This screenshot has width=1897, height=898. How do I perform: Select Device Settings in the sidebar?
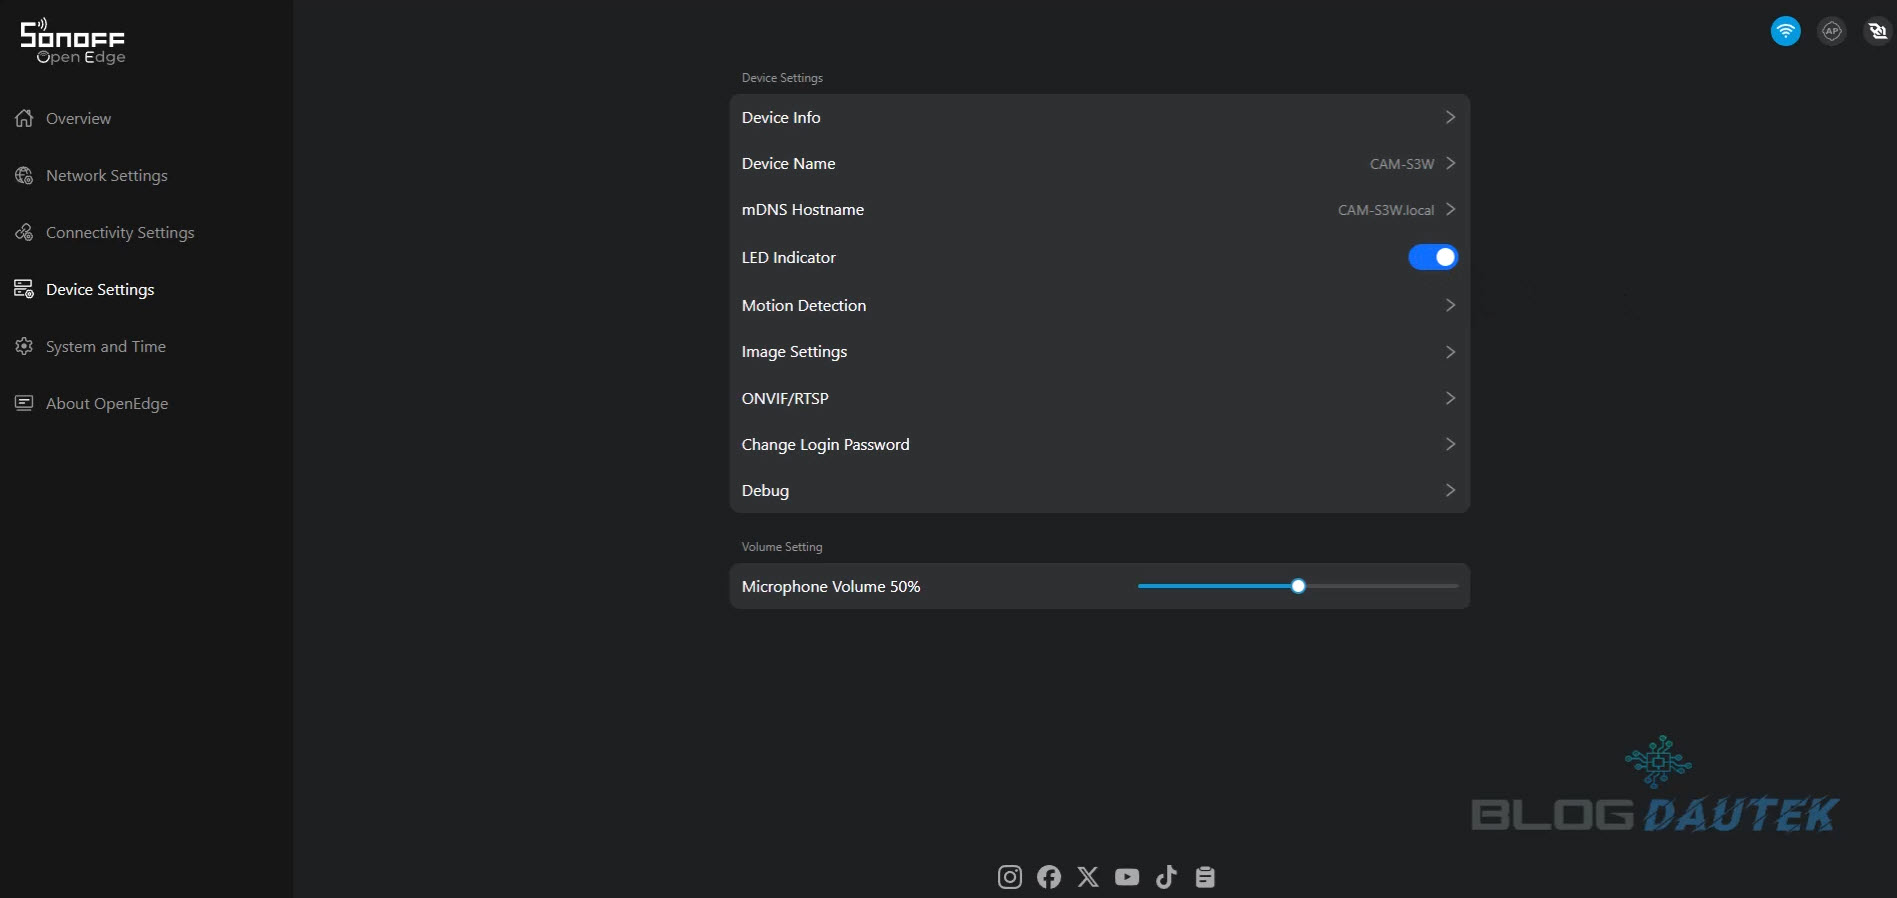(85, 289)
